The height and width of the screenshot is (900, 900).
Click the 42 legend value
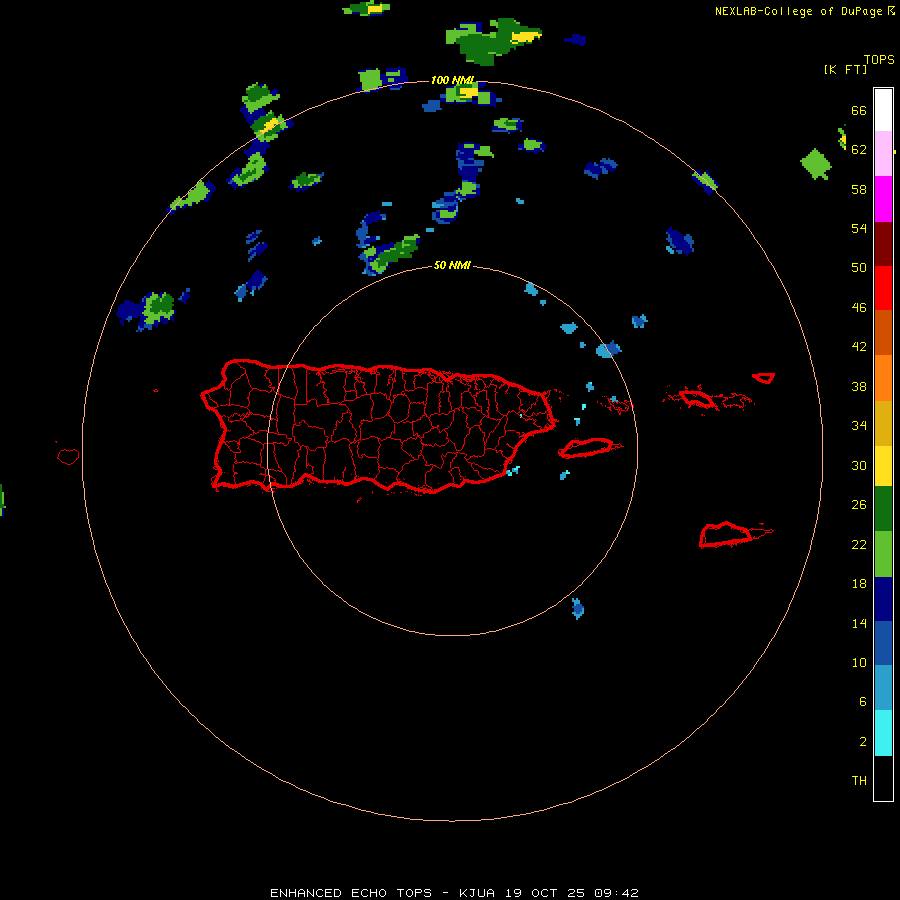point(859,346)
